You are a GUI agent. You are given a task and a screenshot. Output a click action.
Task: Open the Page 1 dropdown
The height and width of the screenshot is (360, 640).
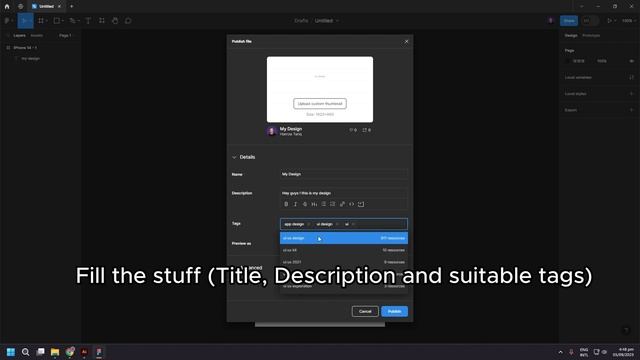click(65, 36)
